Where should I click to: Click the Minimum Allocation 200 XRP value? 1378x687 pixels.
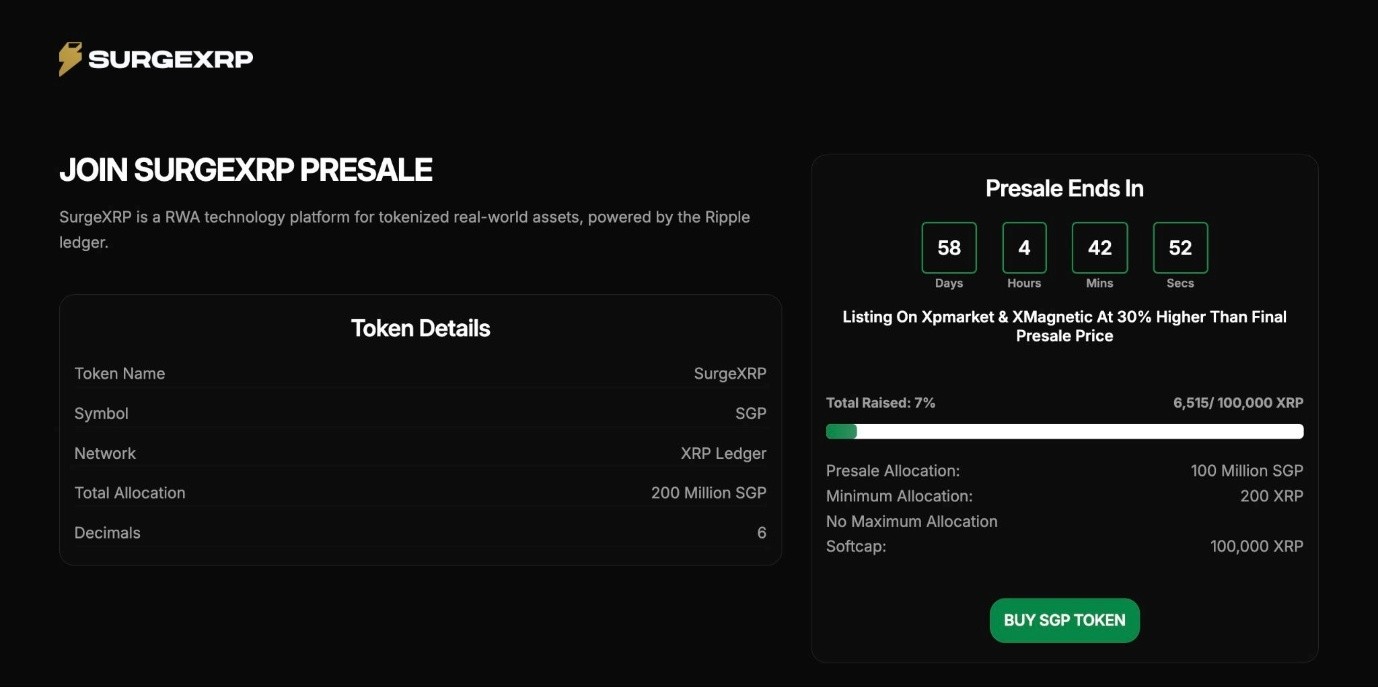(1272, 496)
